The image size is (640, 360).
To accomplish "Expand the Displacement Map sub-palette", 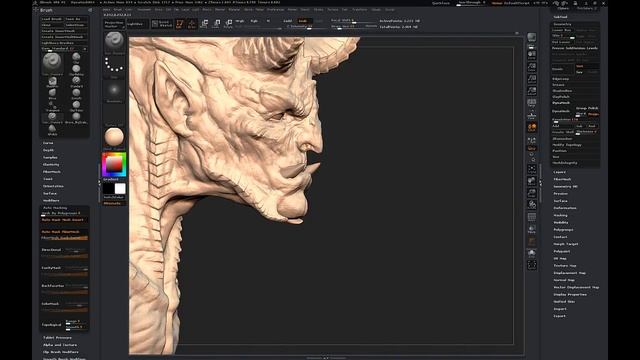I will tap(569, 273).
